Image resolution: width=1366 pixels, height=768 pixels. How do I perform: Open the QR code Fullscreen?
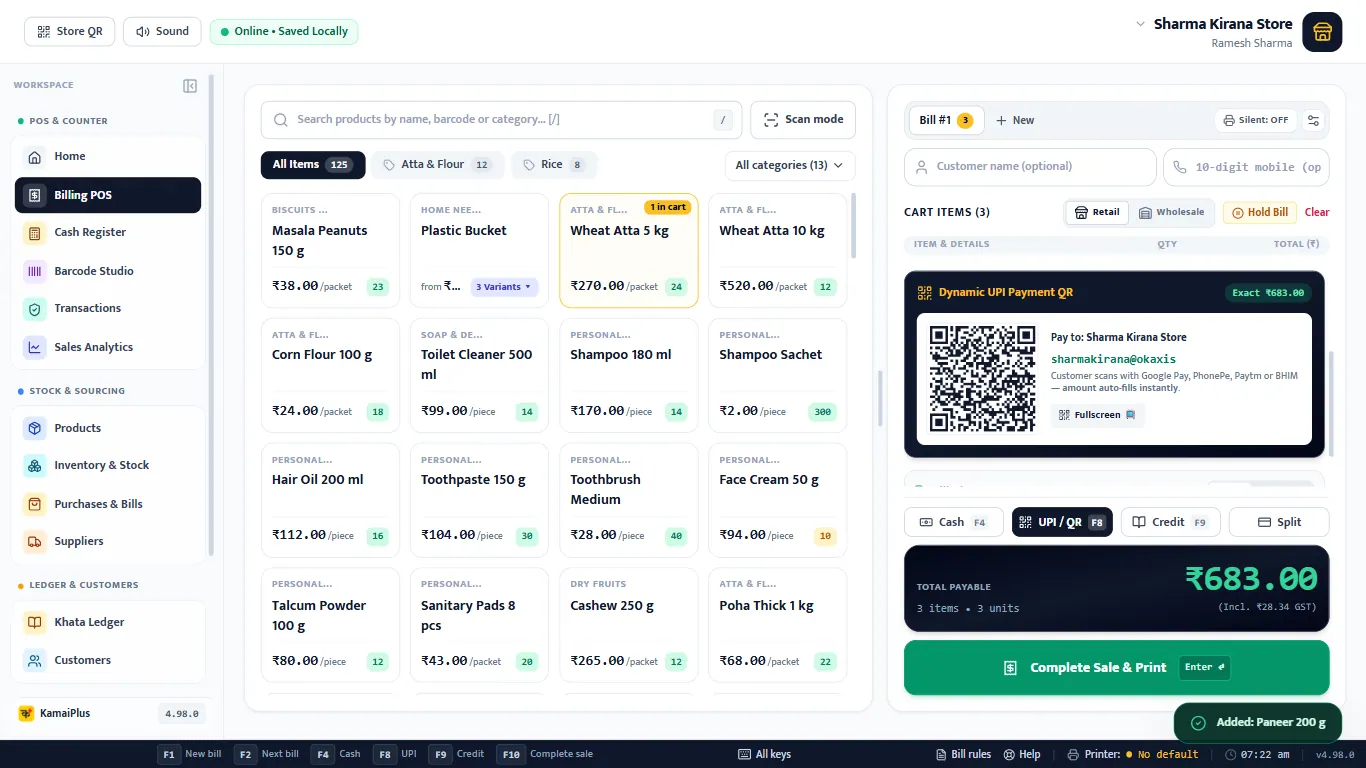coord(1097,415)
